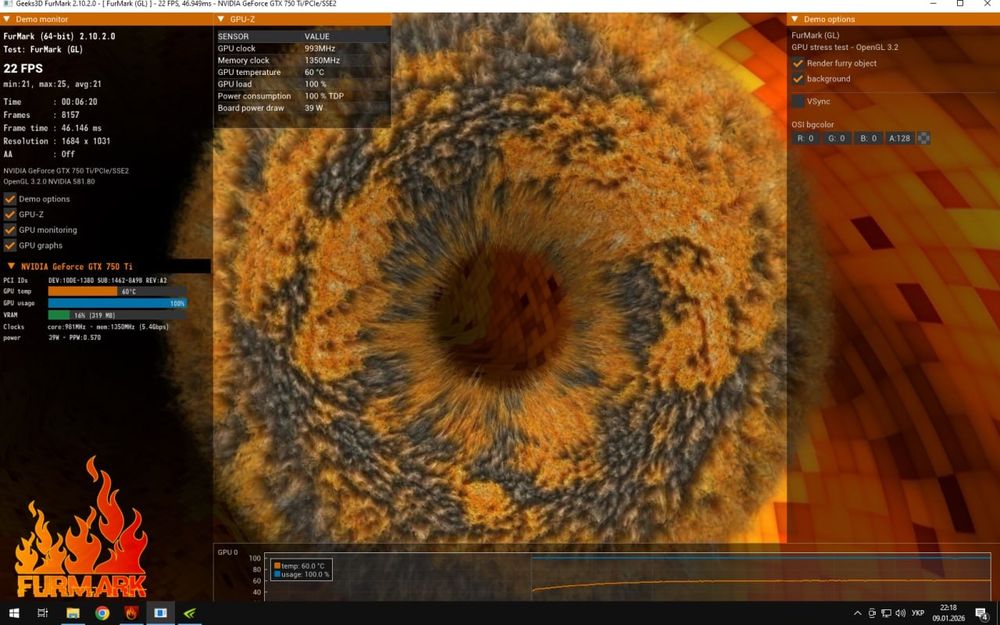Switch the УКР keyboard language indicator
The width and height of the screenshot is (1000, 625).
point(918,614)
